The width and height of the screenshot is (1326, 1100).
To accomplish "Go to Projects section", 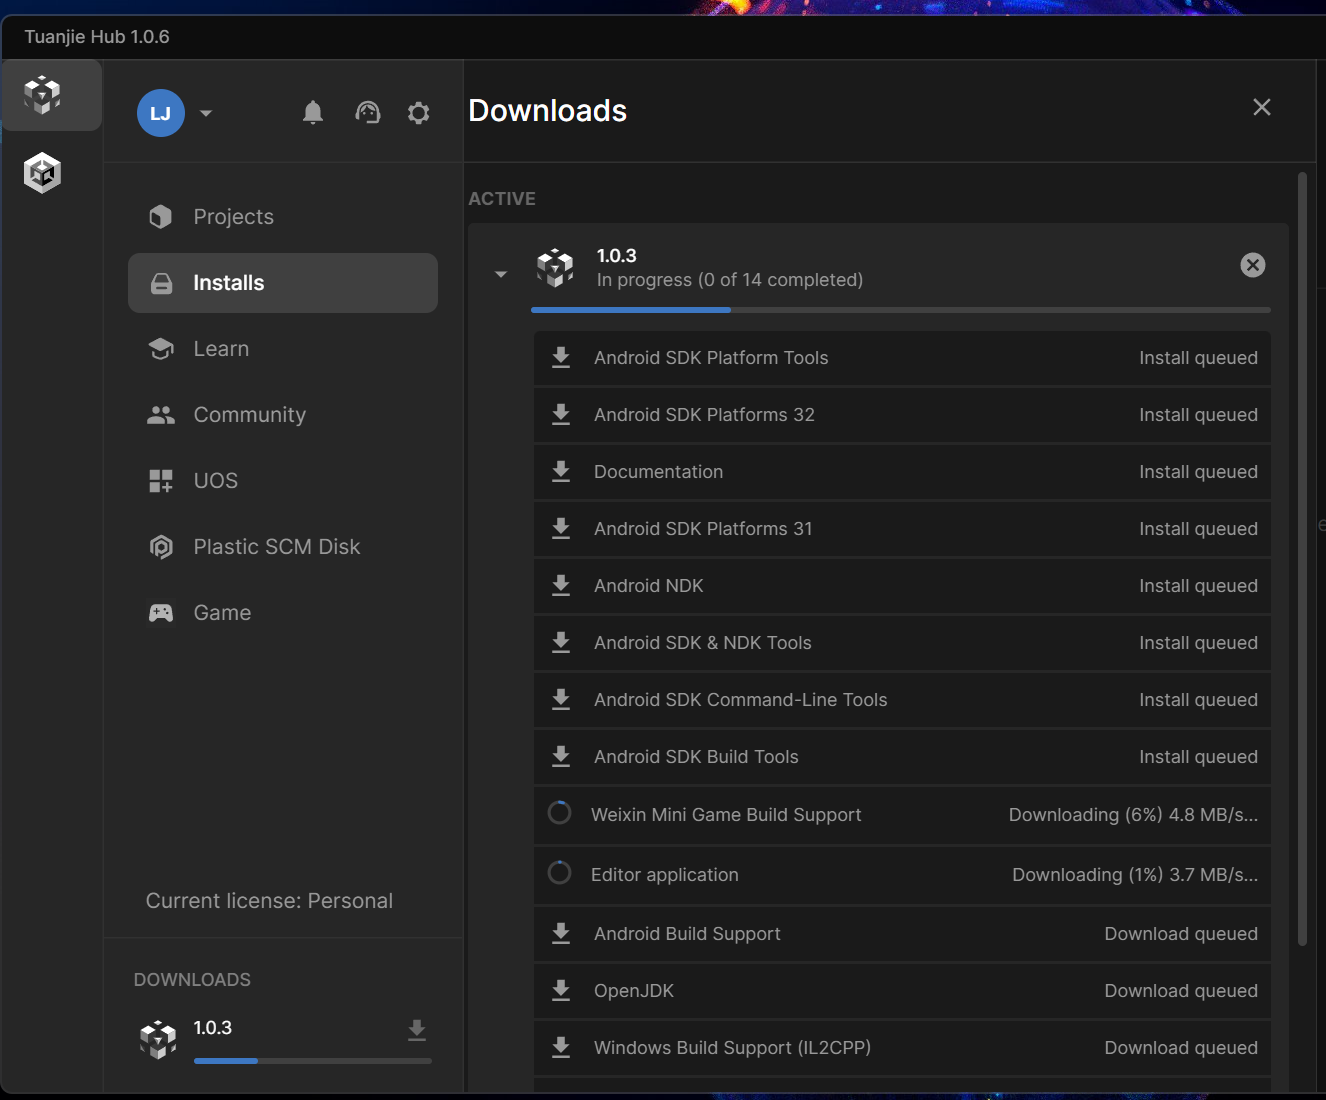I will click(x=283, y=217).
